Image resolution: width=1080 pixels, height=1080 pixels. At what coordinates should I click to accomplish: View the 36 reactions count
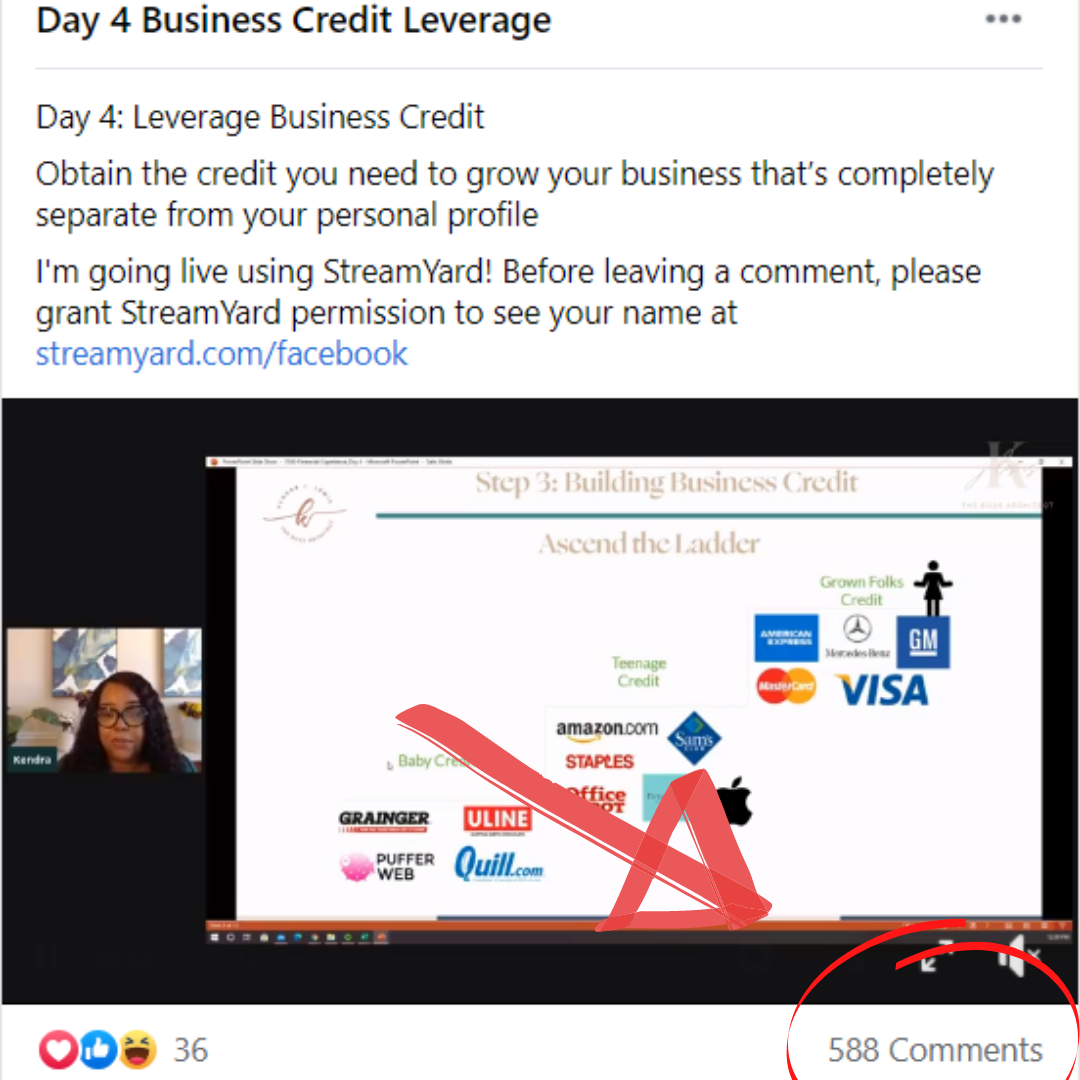pos(191,1050)
